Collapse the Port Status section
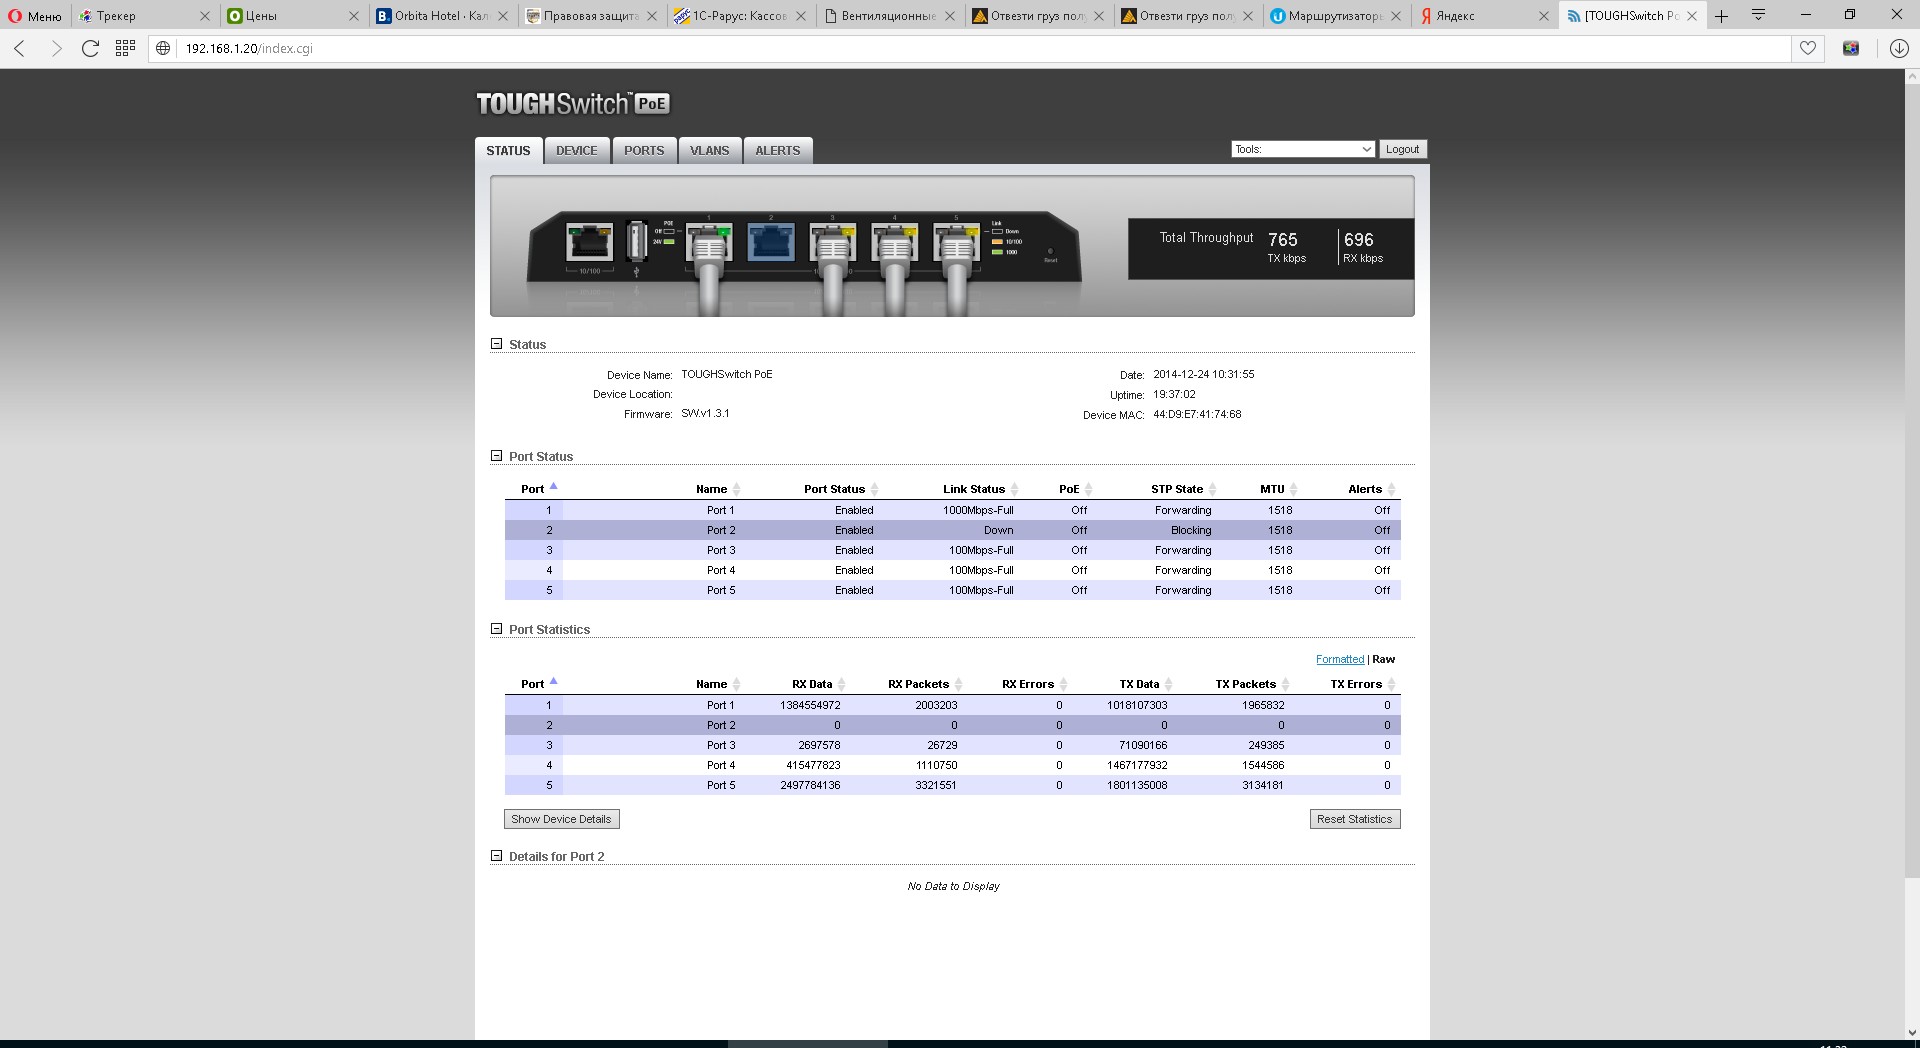 pyautogui.click(x=496, y=455)
